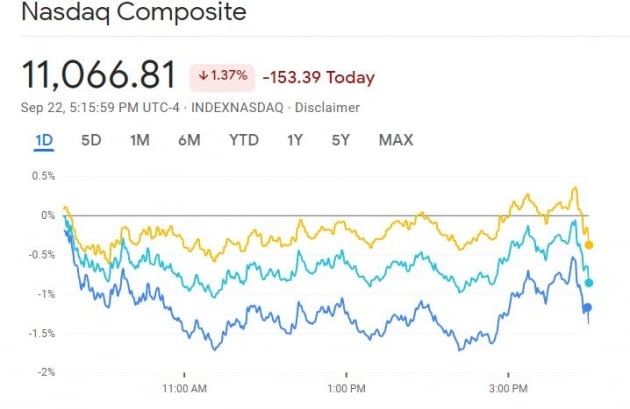Click the 1:00 PM axis label
The width and height of the screenshot is (630, 409).
coord(345,387)
